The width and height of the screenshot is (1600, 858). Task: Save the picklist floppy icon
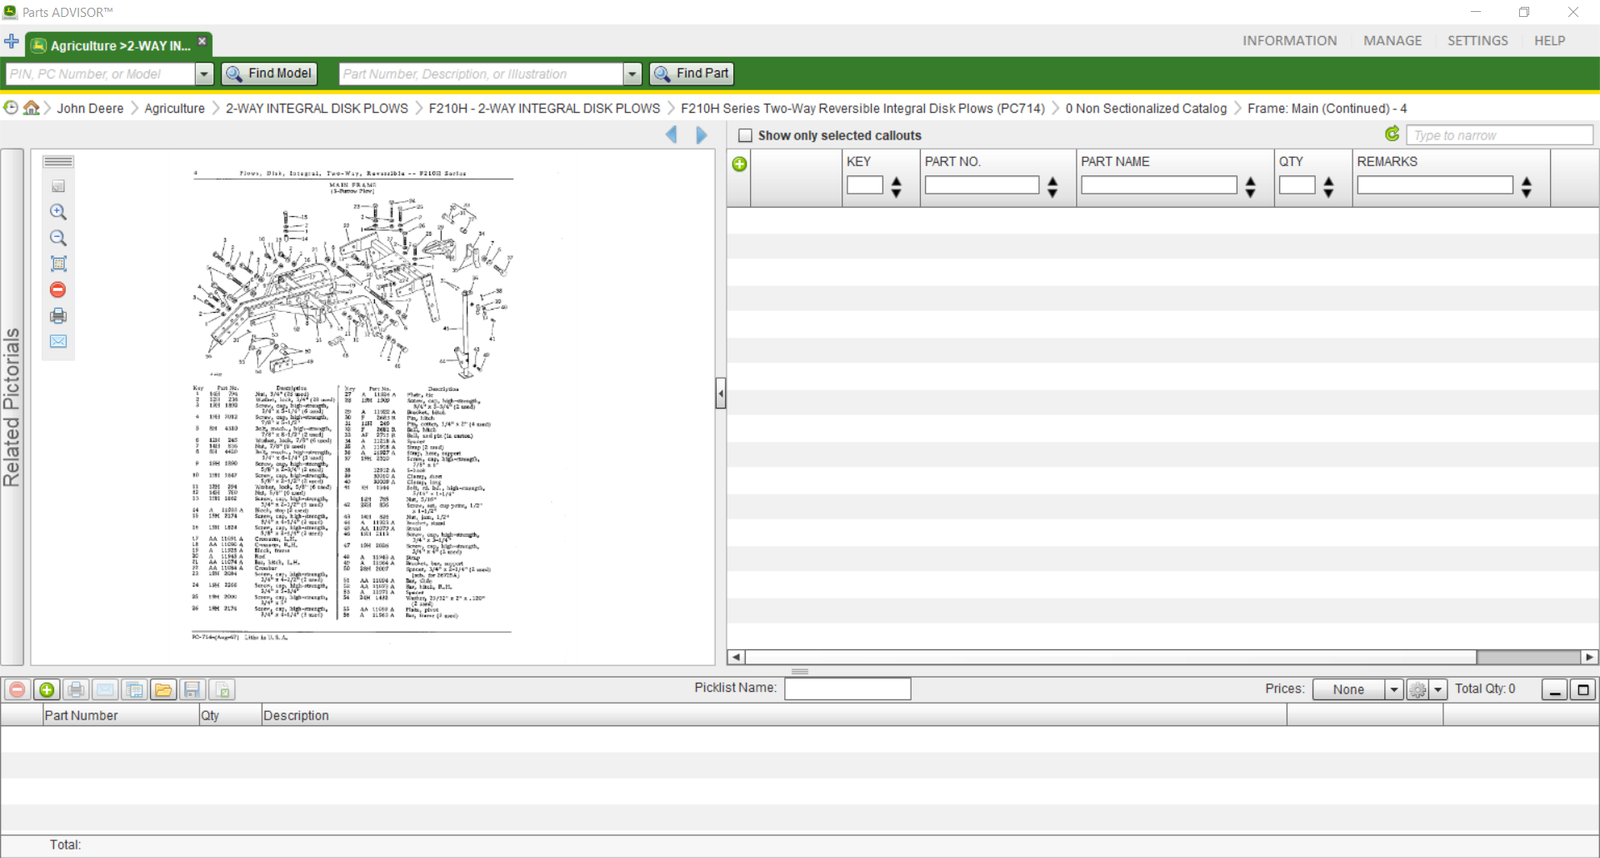[193, 690]
